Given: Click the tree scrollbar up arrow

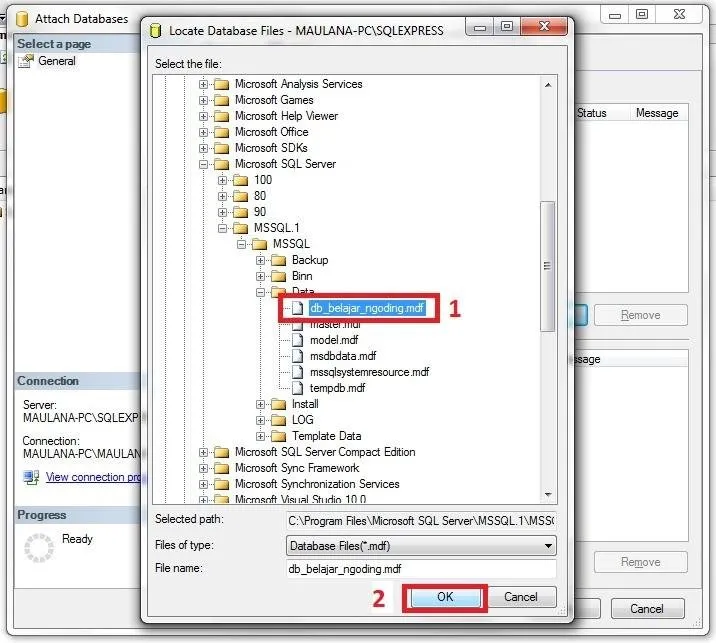Looking at the screenshot, I should (x=548, y=85).
